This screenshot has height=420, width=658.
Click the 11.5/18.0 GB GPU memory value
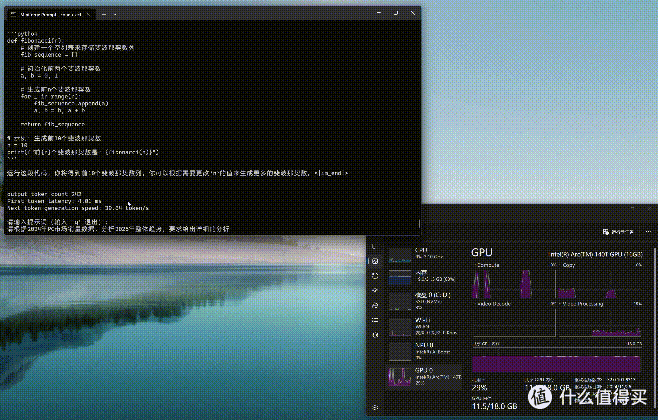coord(494,406)
